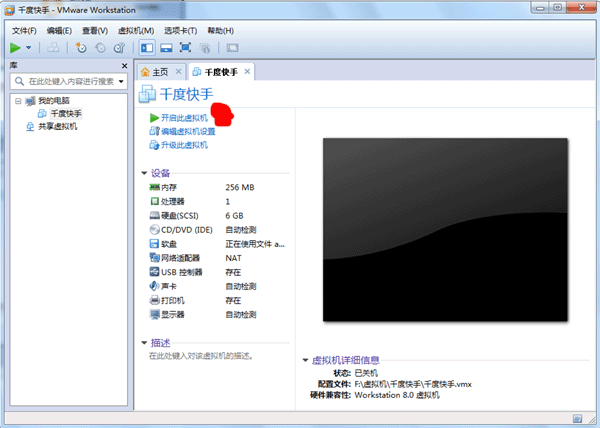
Task: Open the power options dropdown arrow
Action: click(x=28, y=47)
